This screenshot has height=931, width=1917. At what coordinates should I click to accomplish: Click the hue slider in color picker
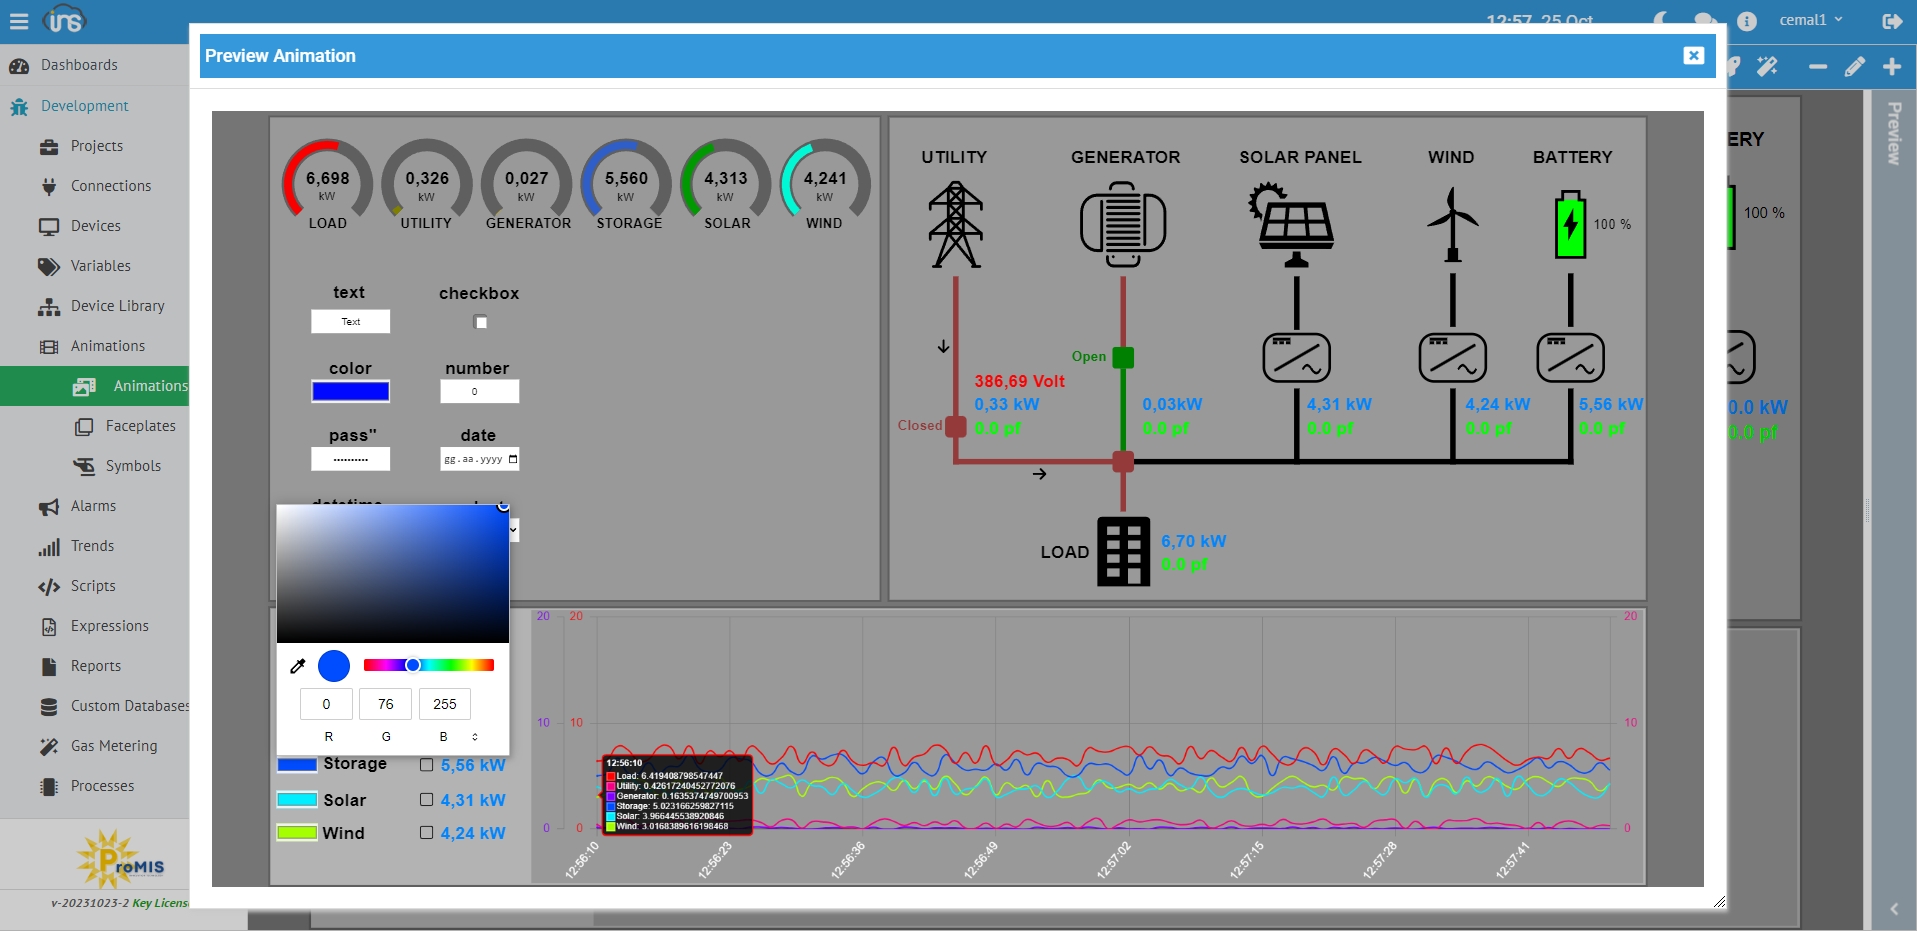429,665
